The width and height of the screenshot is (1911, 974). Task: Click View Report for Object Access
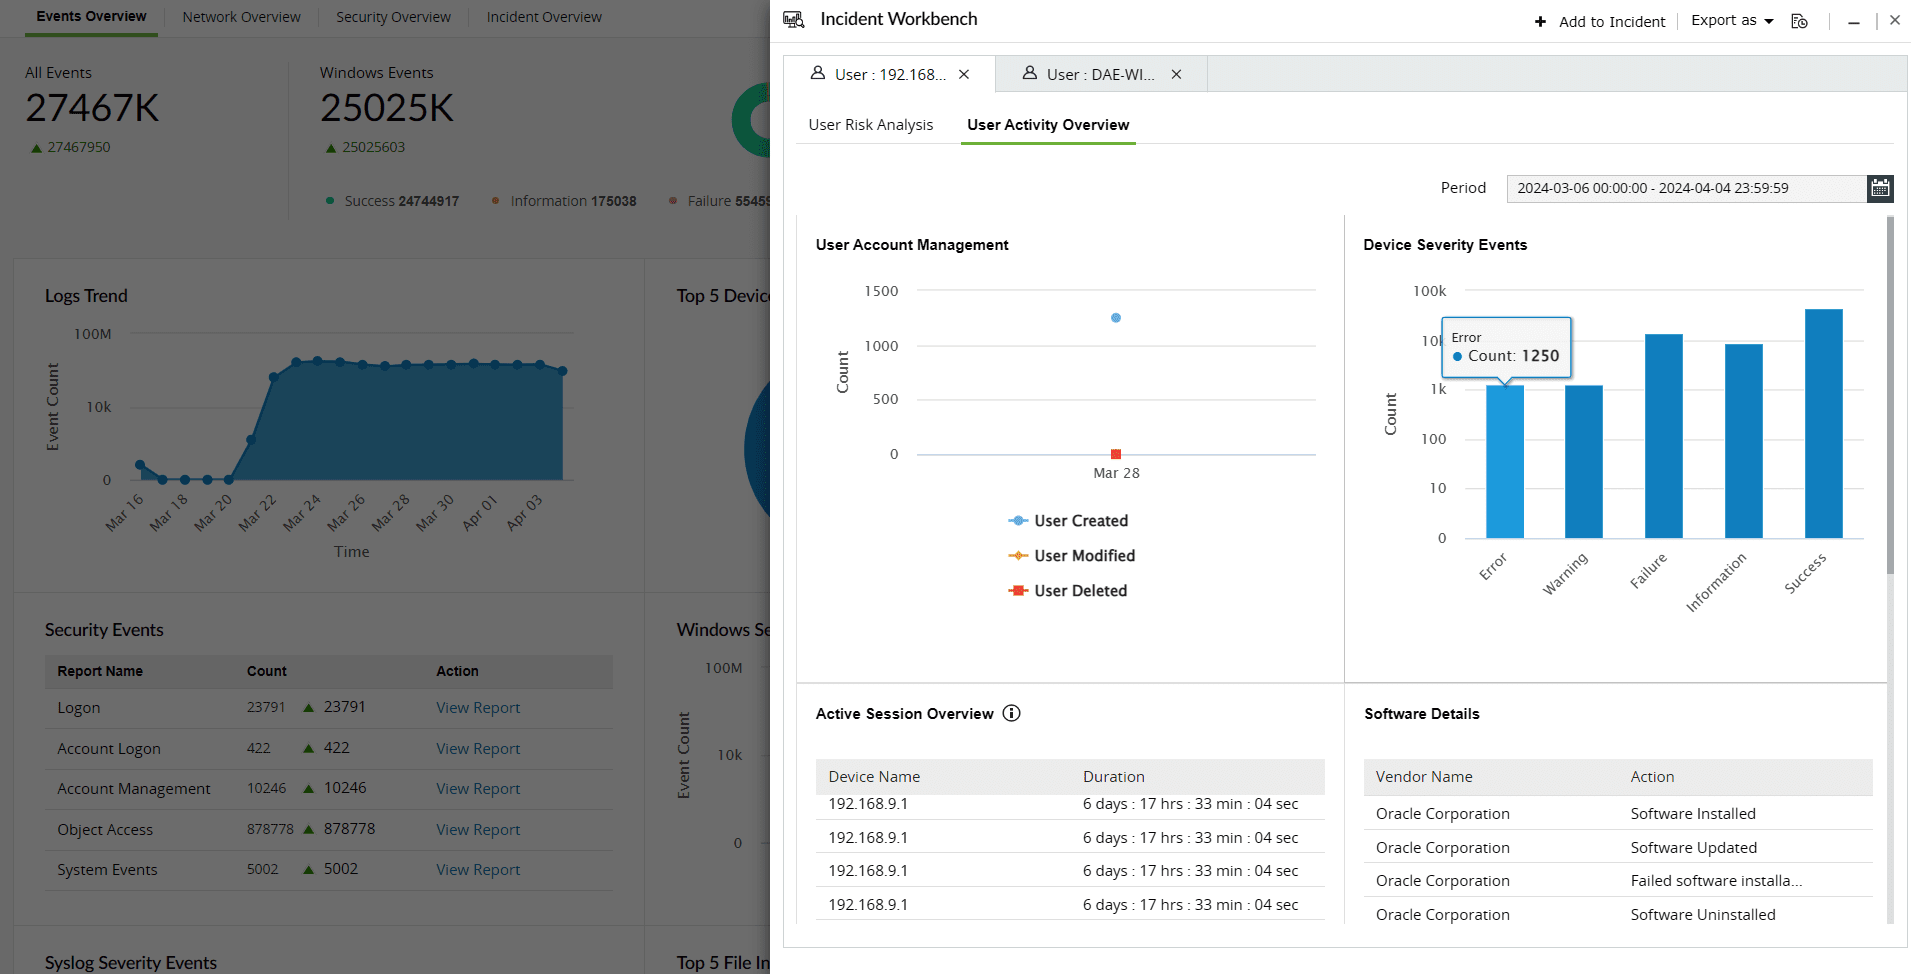point(478,830)
